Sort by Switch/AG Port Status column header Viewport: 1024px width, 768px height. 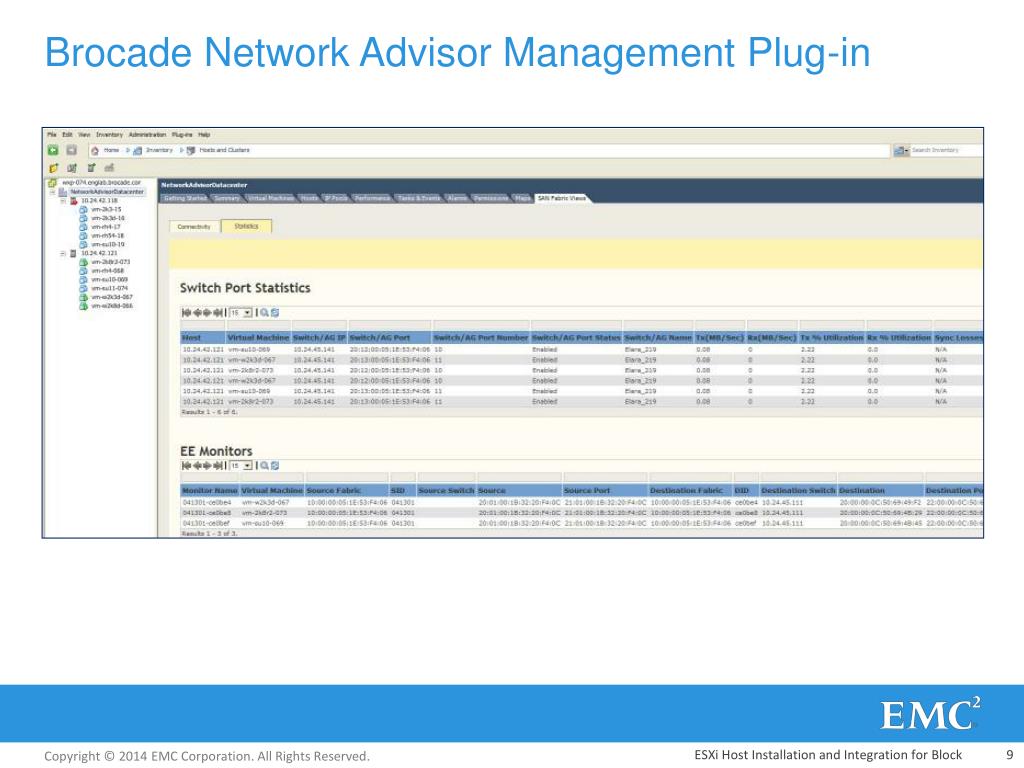(576, 338)
